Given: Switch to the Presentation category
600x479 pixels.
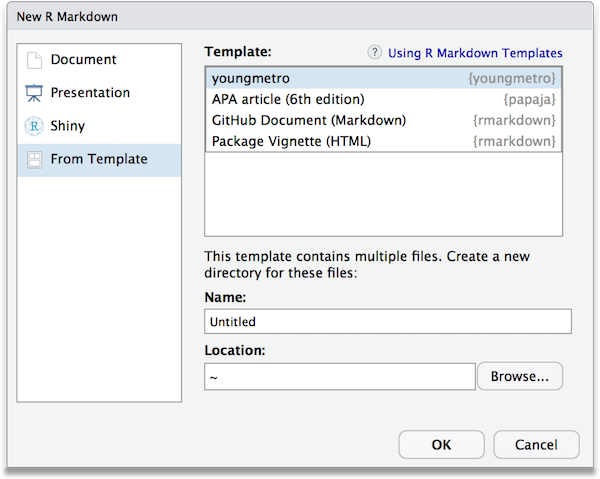Looking at the screenshot, I should click(90, 93).
